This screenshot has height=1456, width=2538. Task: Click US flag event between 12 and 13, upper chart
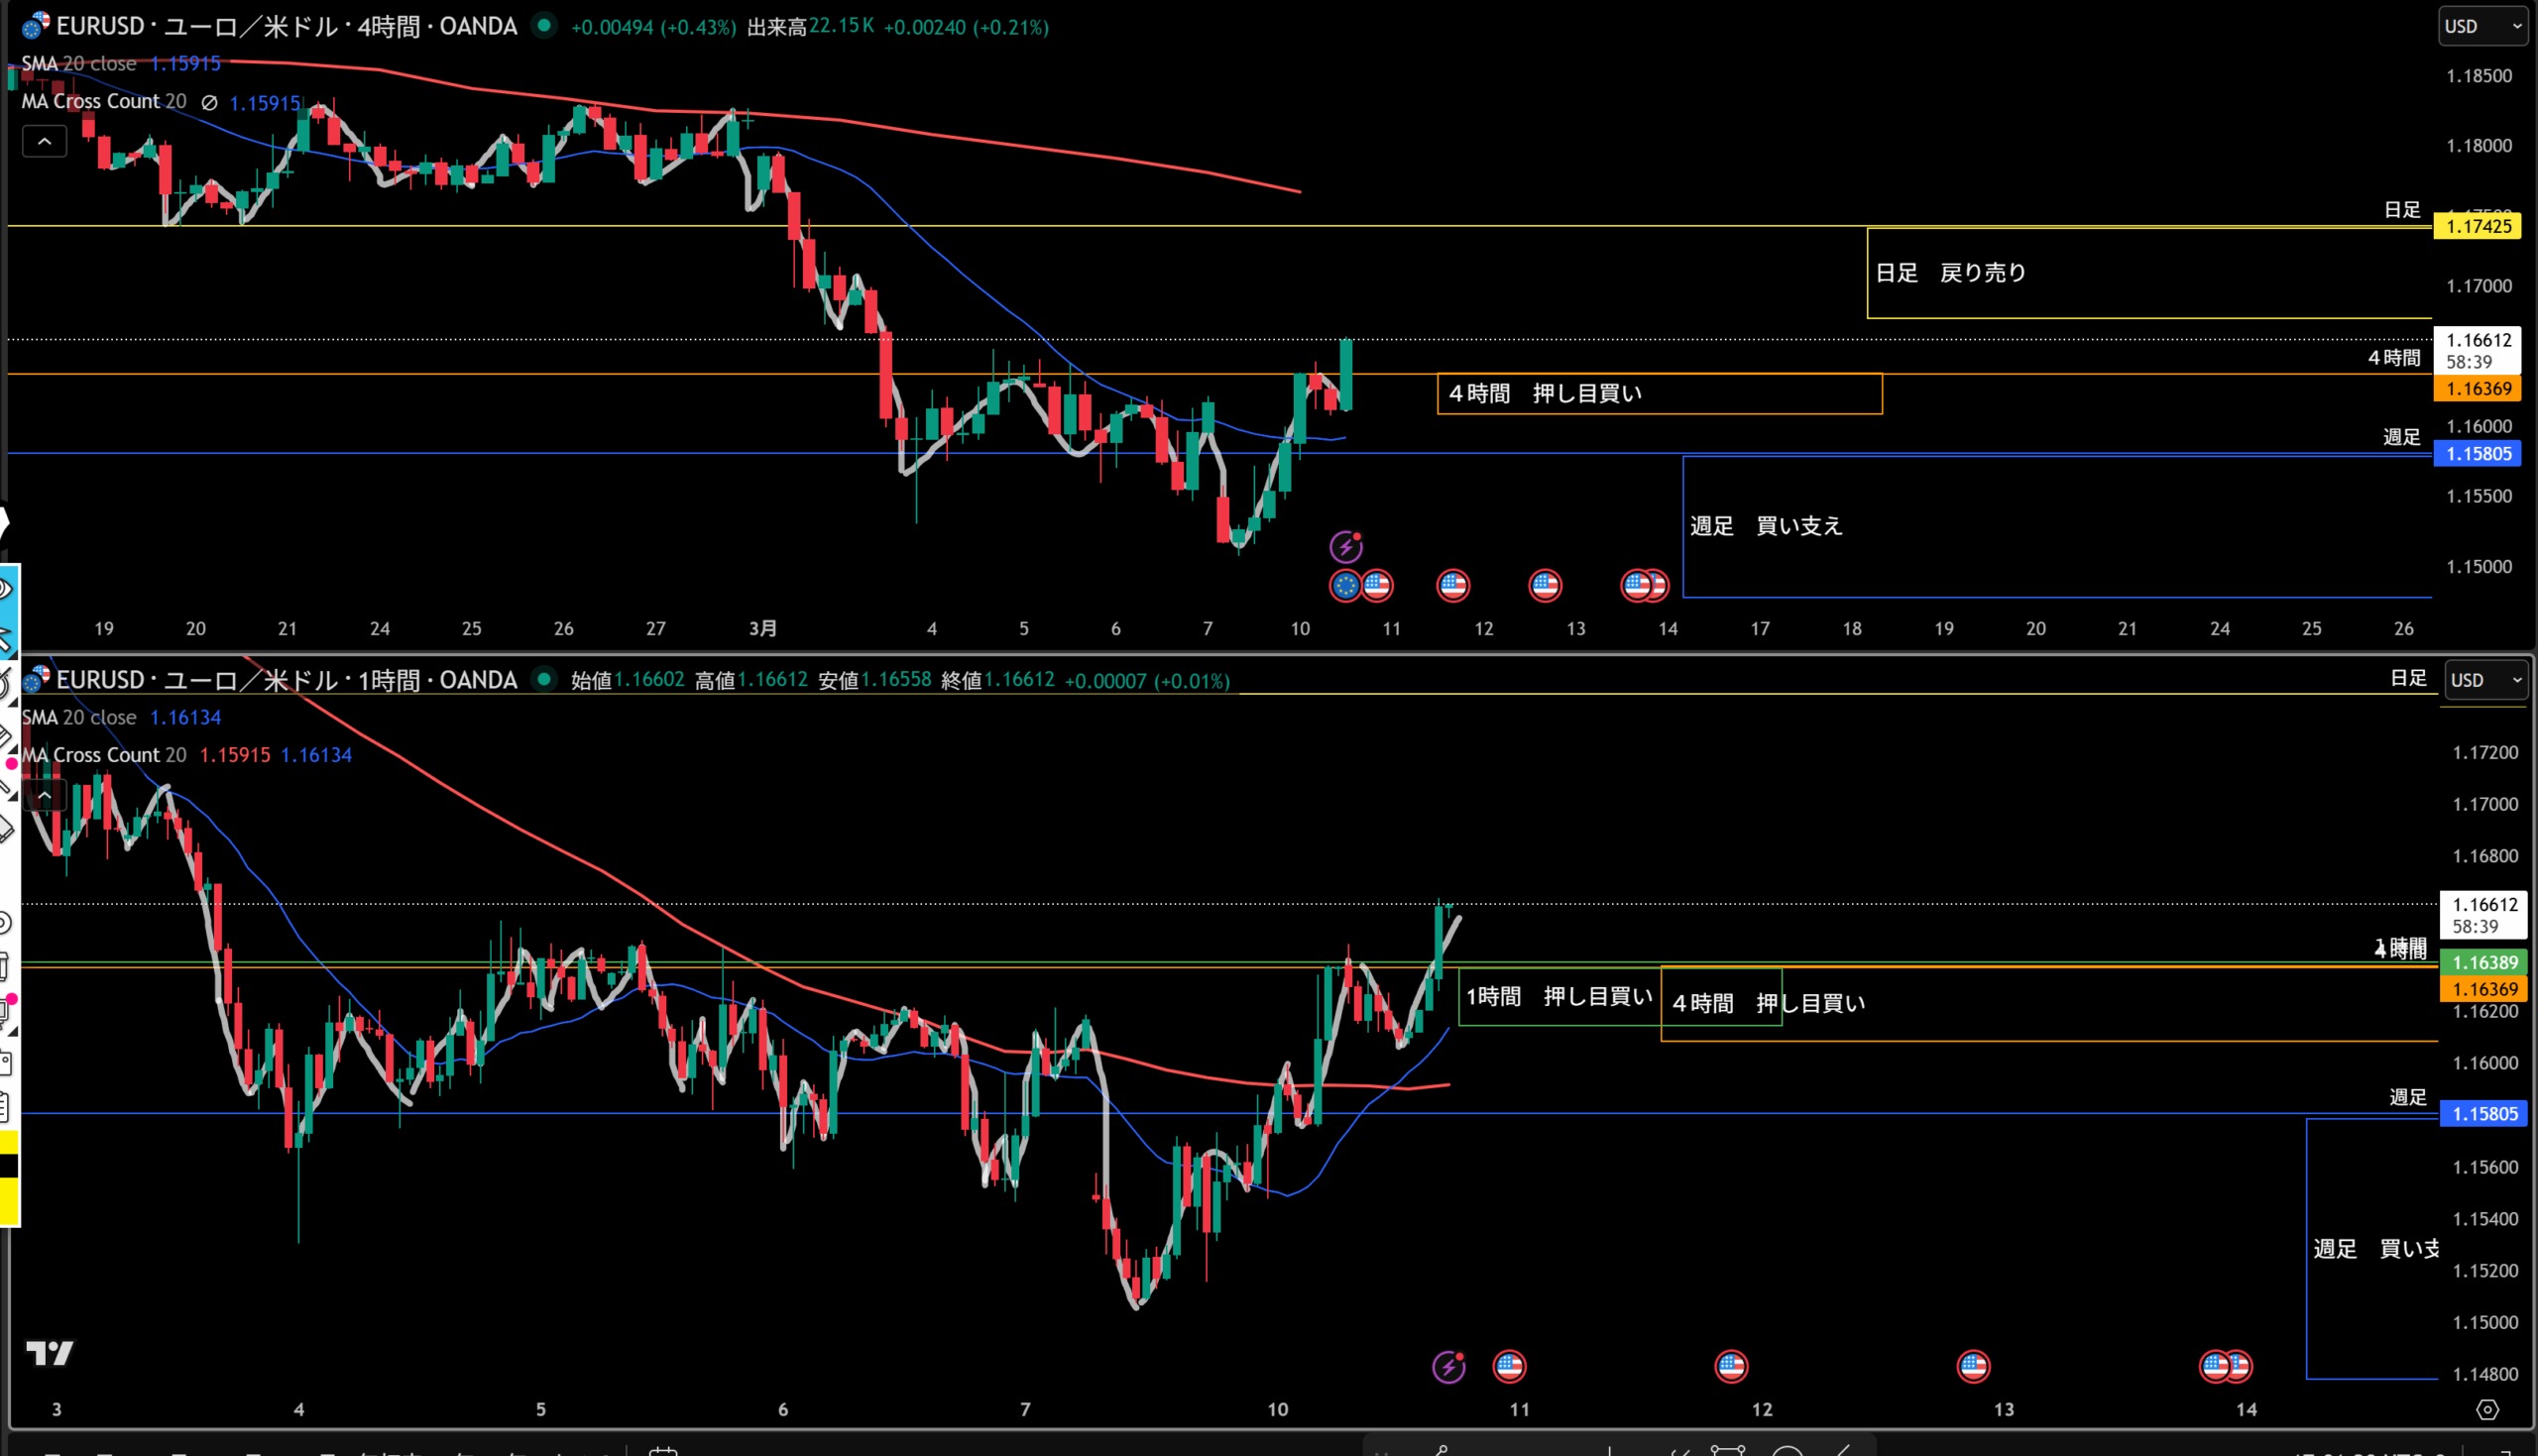click(x=1545, y=586)
